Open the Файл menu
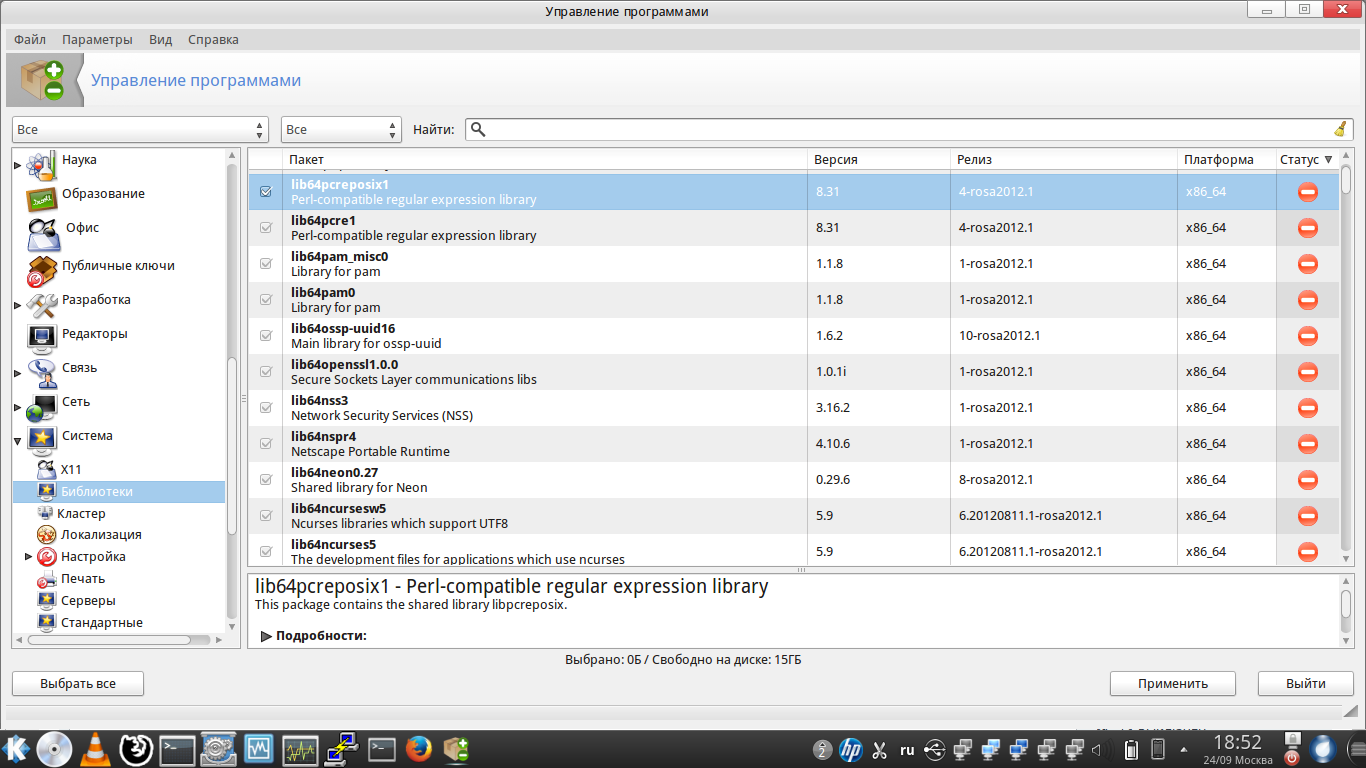The image size is (1366, 768). point(30,40)
